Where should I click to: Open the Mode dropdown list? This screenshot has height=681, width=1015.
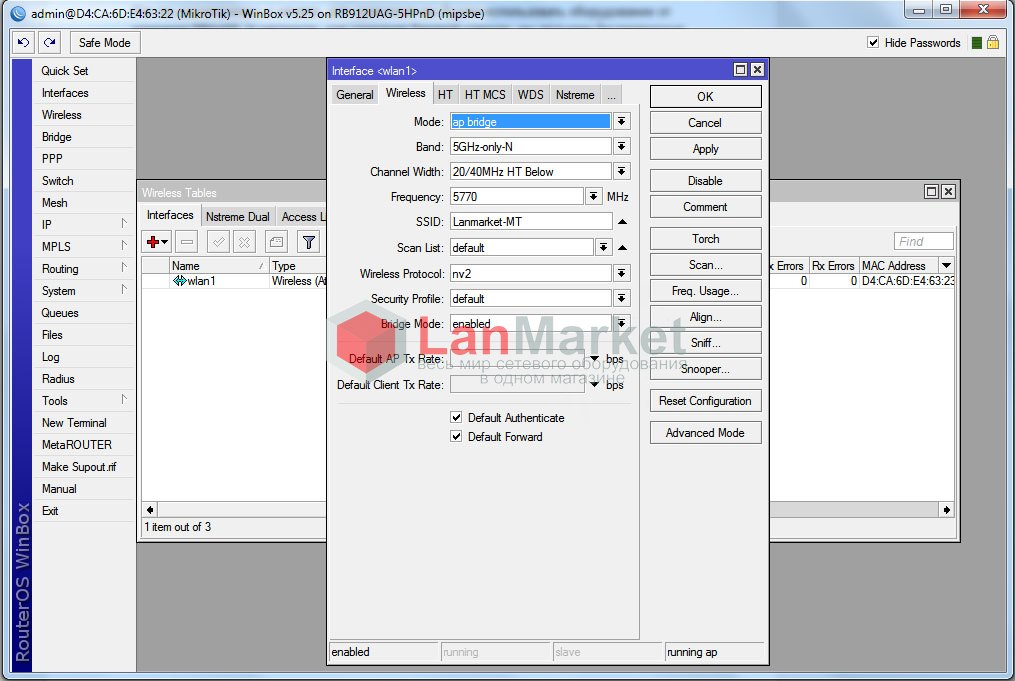[x=622, y=121]
